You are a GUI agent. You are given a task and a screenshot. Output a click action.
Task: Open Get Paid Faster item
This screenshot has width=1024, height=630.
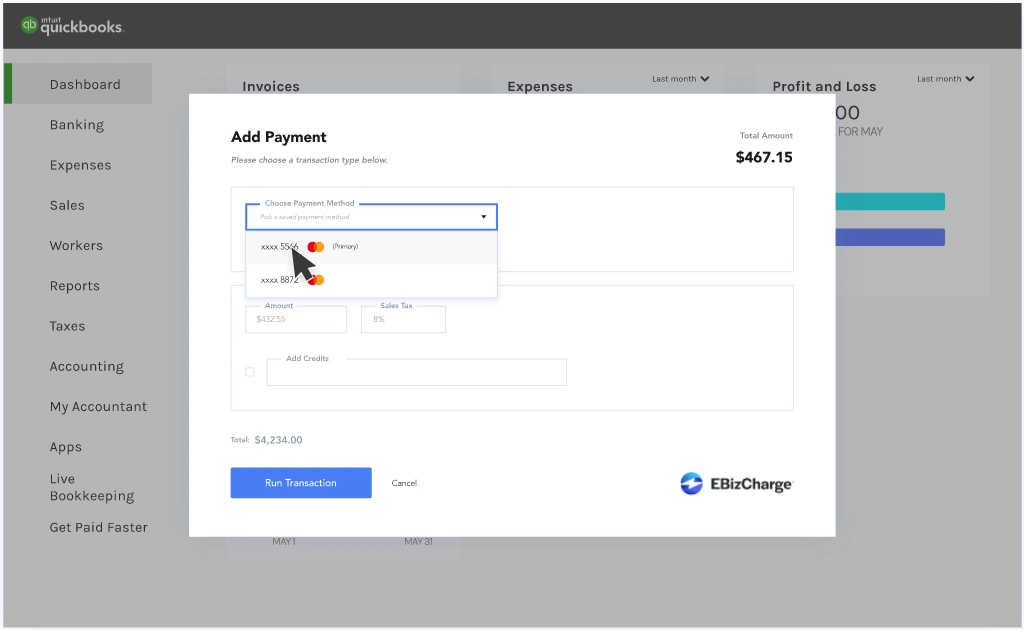click(x=99, y=528)
